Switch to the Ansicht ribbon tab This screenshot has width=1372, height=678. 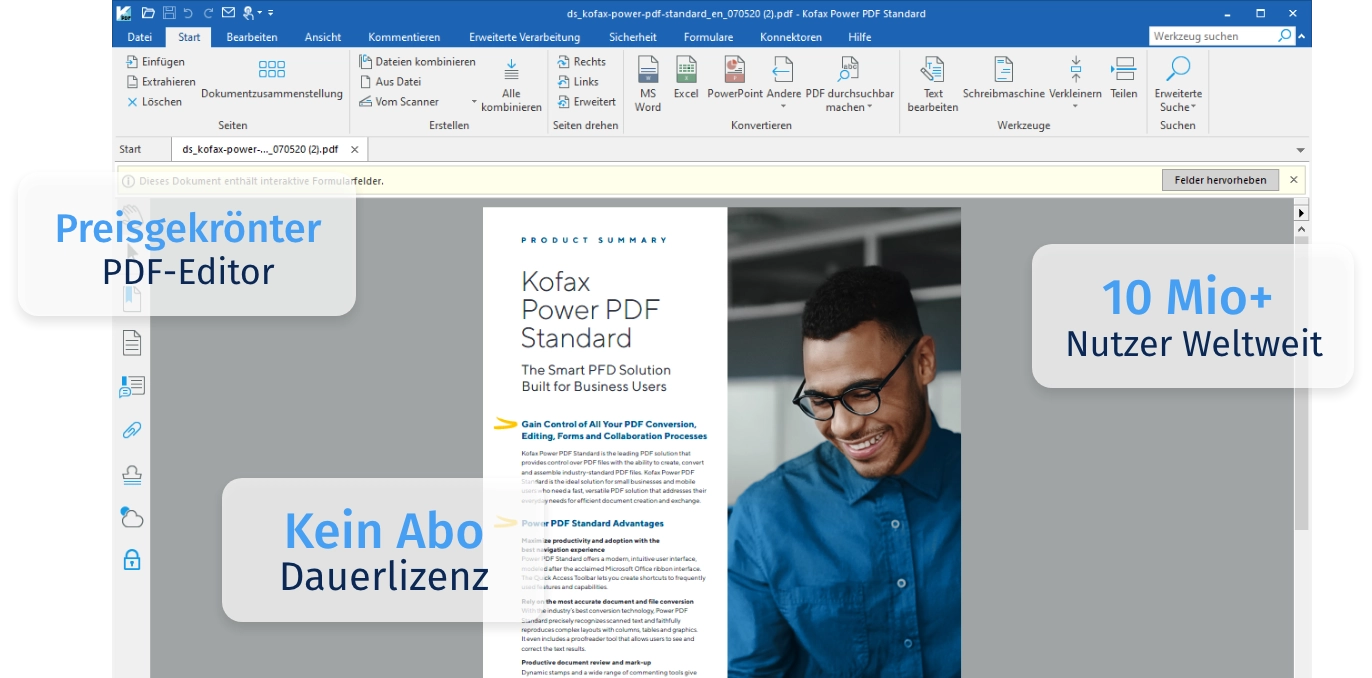pyautogui.click(x=323, y=37)
